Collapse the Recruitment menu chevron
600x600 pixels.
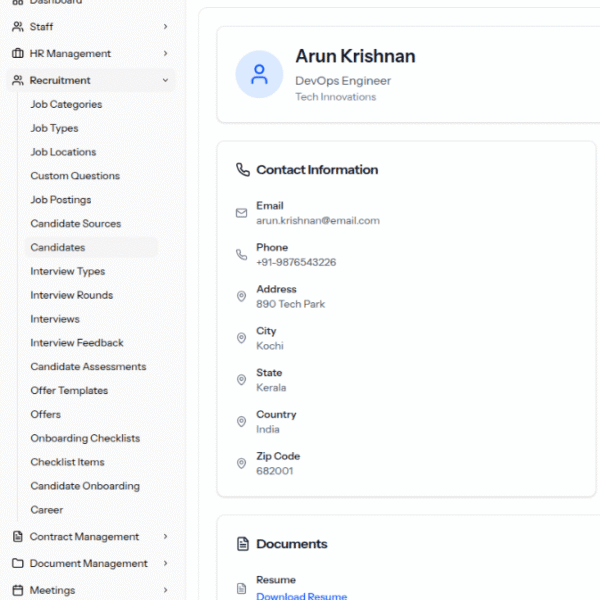[x=165, y=81]
